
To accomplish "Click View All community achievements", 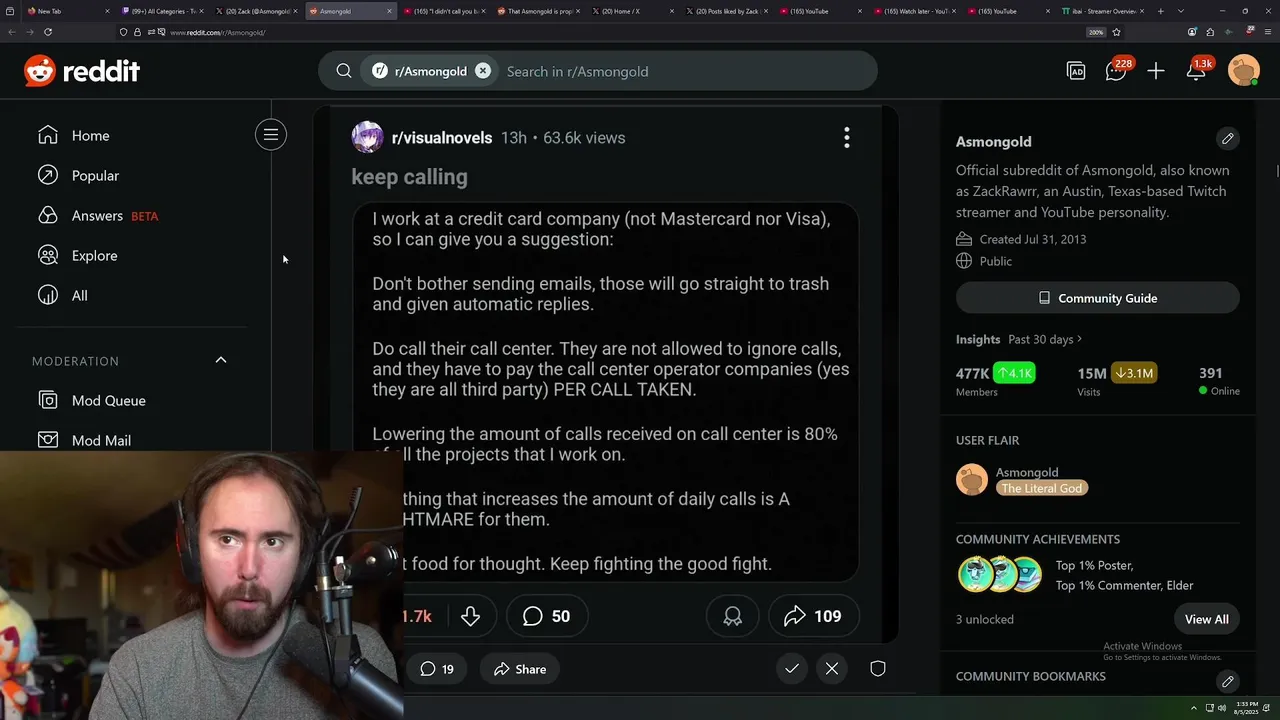I will (1206, 619).
